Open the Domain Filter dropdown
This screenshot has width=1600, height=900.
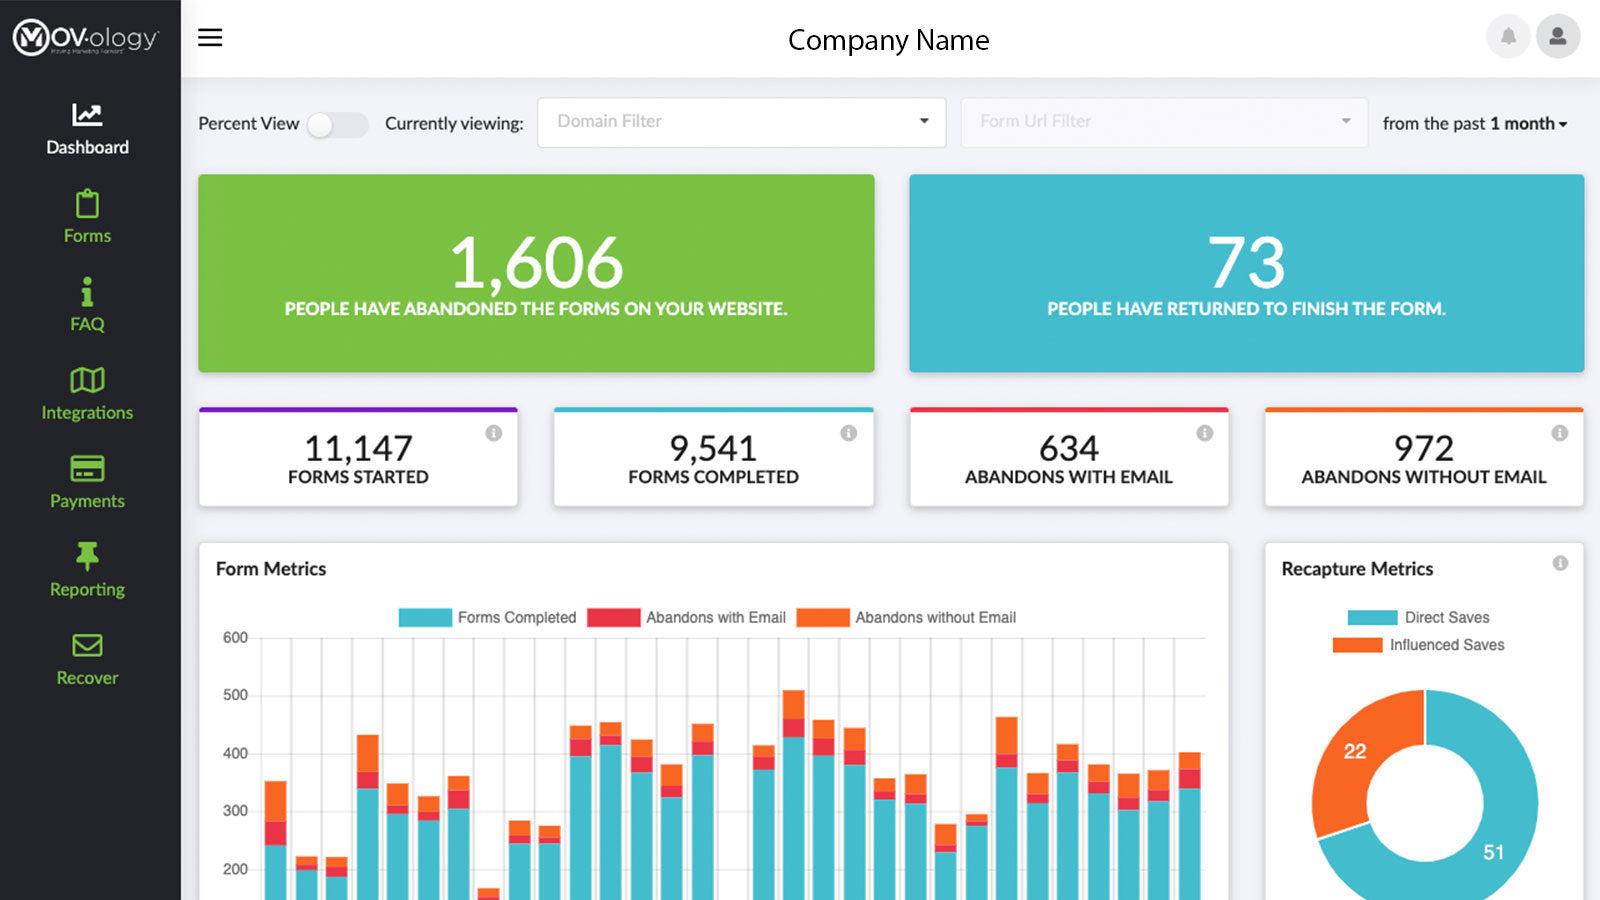pos(741,121)
